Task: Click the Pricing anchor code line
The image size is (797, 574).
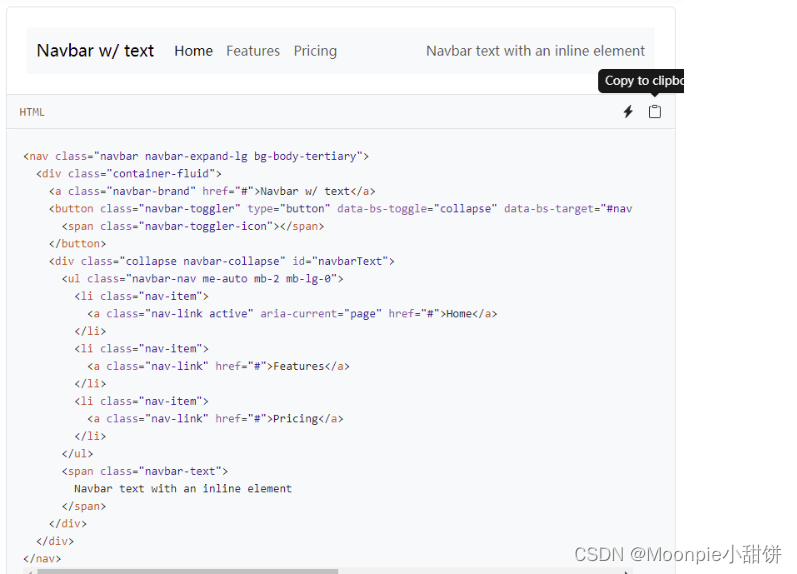Action: point(215,418)
